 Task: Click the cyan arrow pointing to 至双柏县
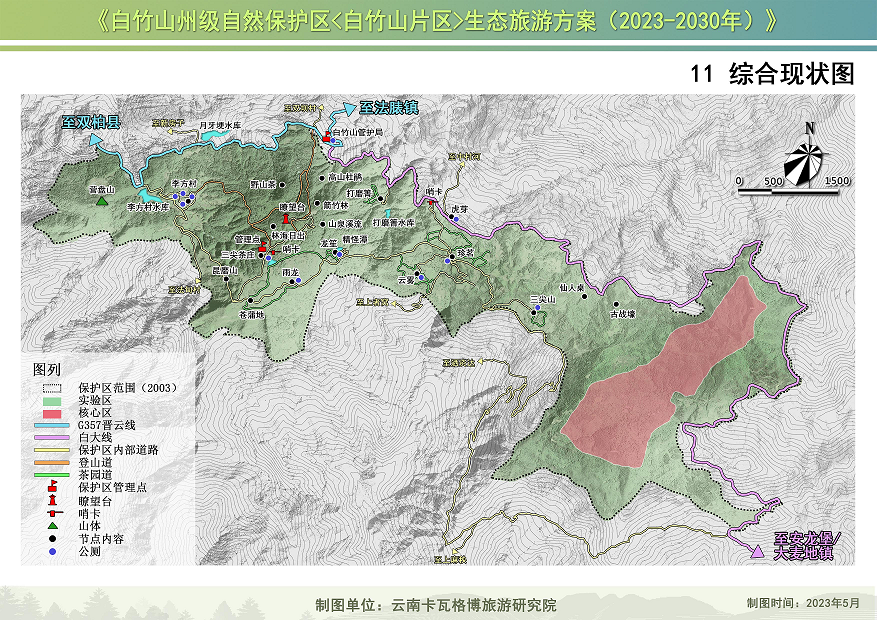(96, 140)
